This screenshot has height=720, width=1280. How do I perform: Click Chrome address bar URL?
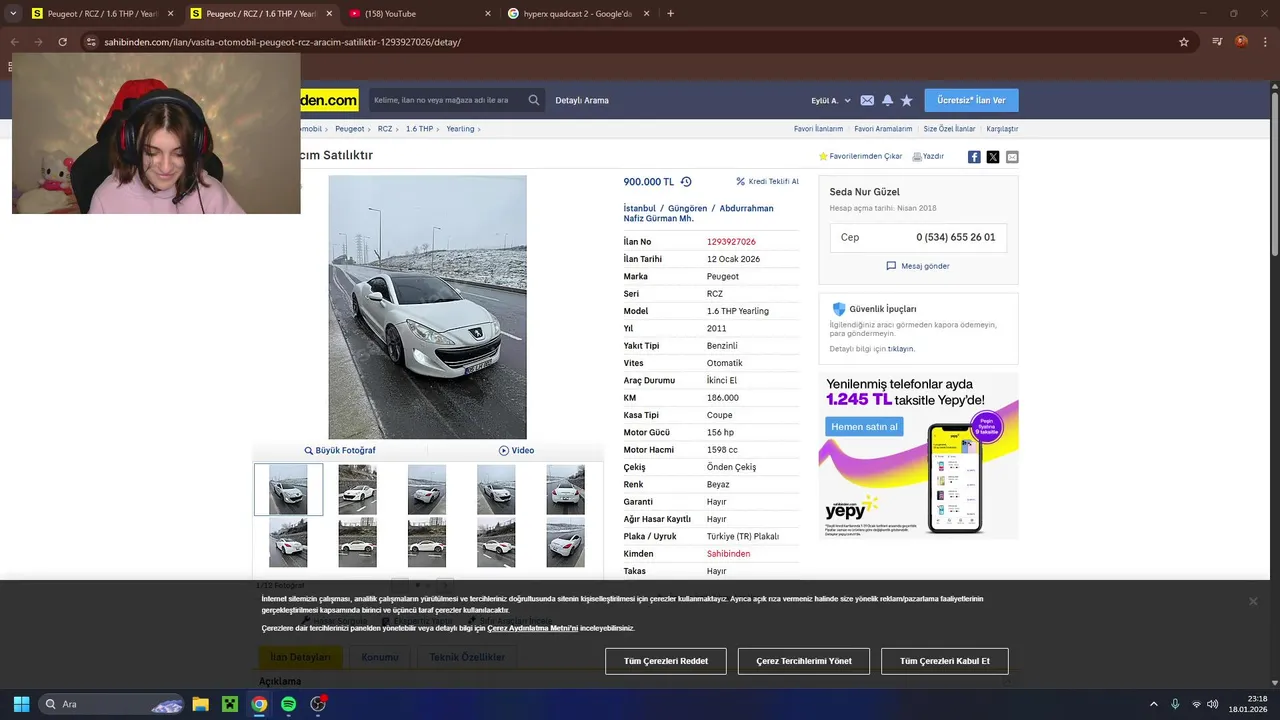282,42
